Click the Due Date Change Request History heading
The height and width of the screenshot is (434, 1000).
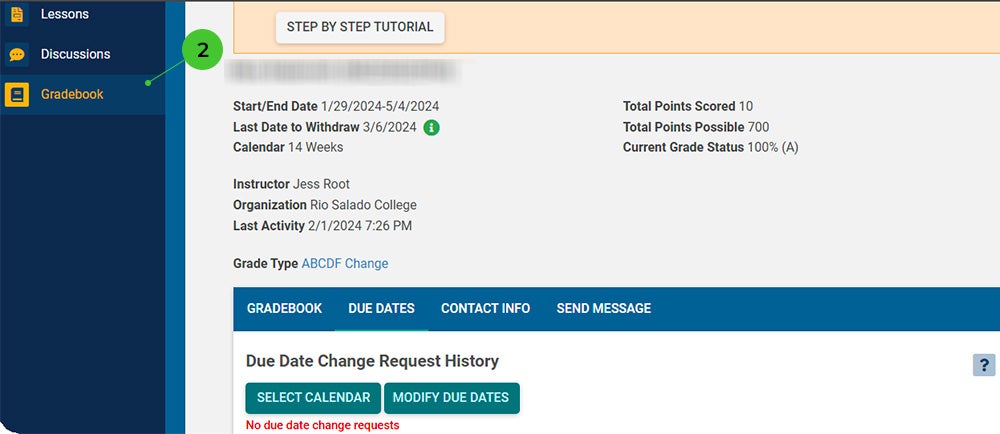372,361
